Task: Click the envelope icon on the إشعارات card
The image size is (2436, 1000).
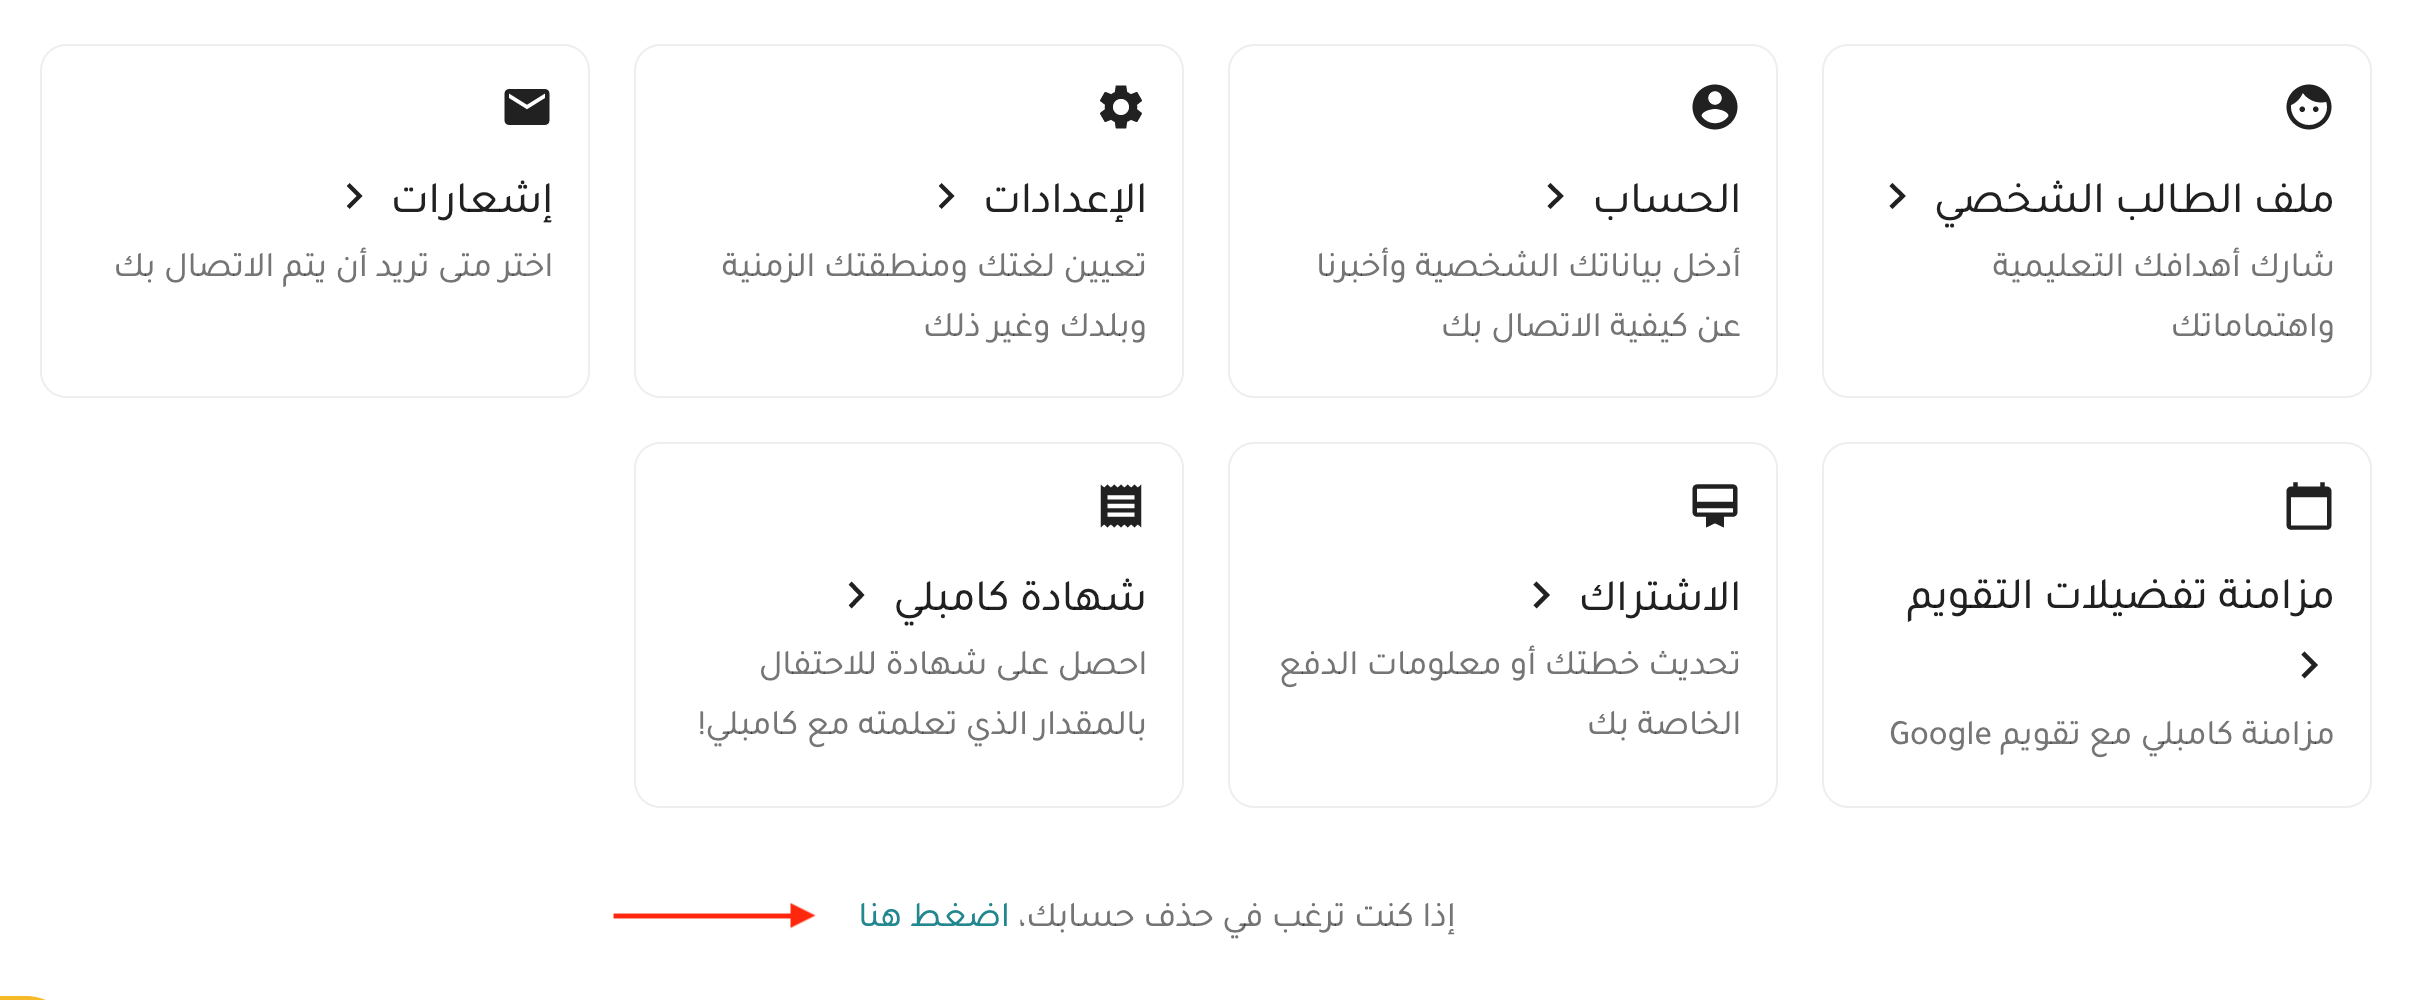Action: pyautogui.click(x=527, y=107)
